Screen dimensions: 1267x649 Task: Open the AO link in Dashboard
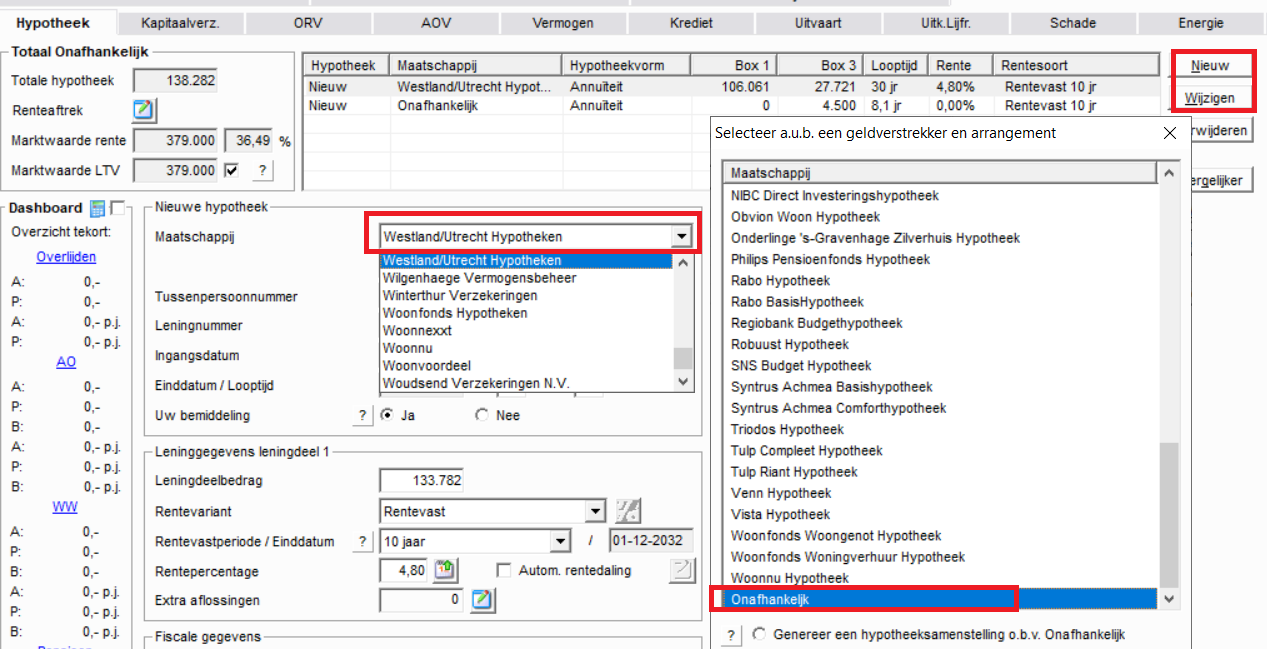(x=66, y=362)
